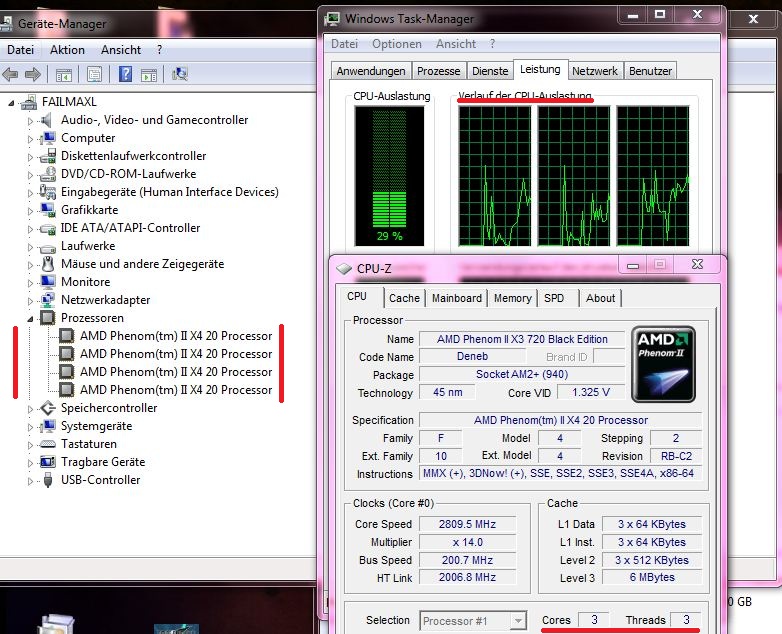Expand the Speichercontroller branch arrow

[30, 409]
